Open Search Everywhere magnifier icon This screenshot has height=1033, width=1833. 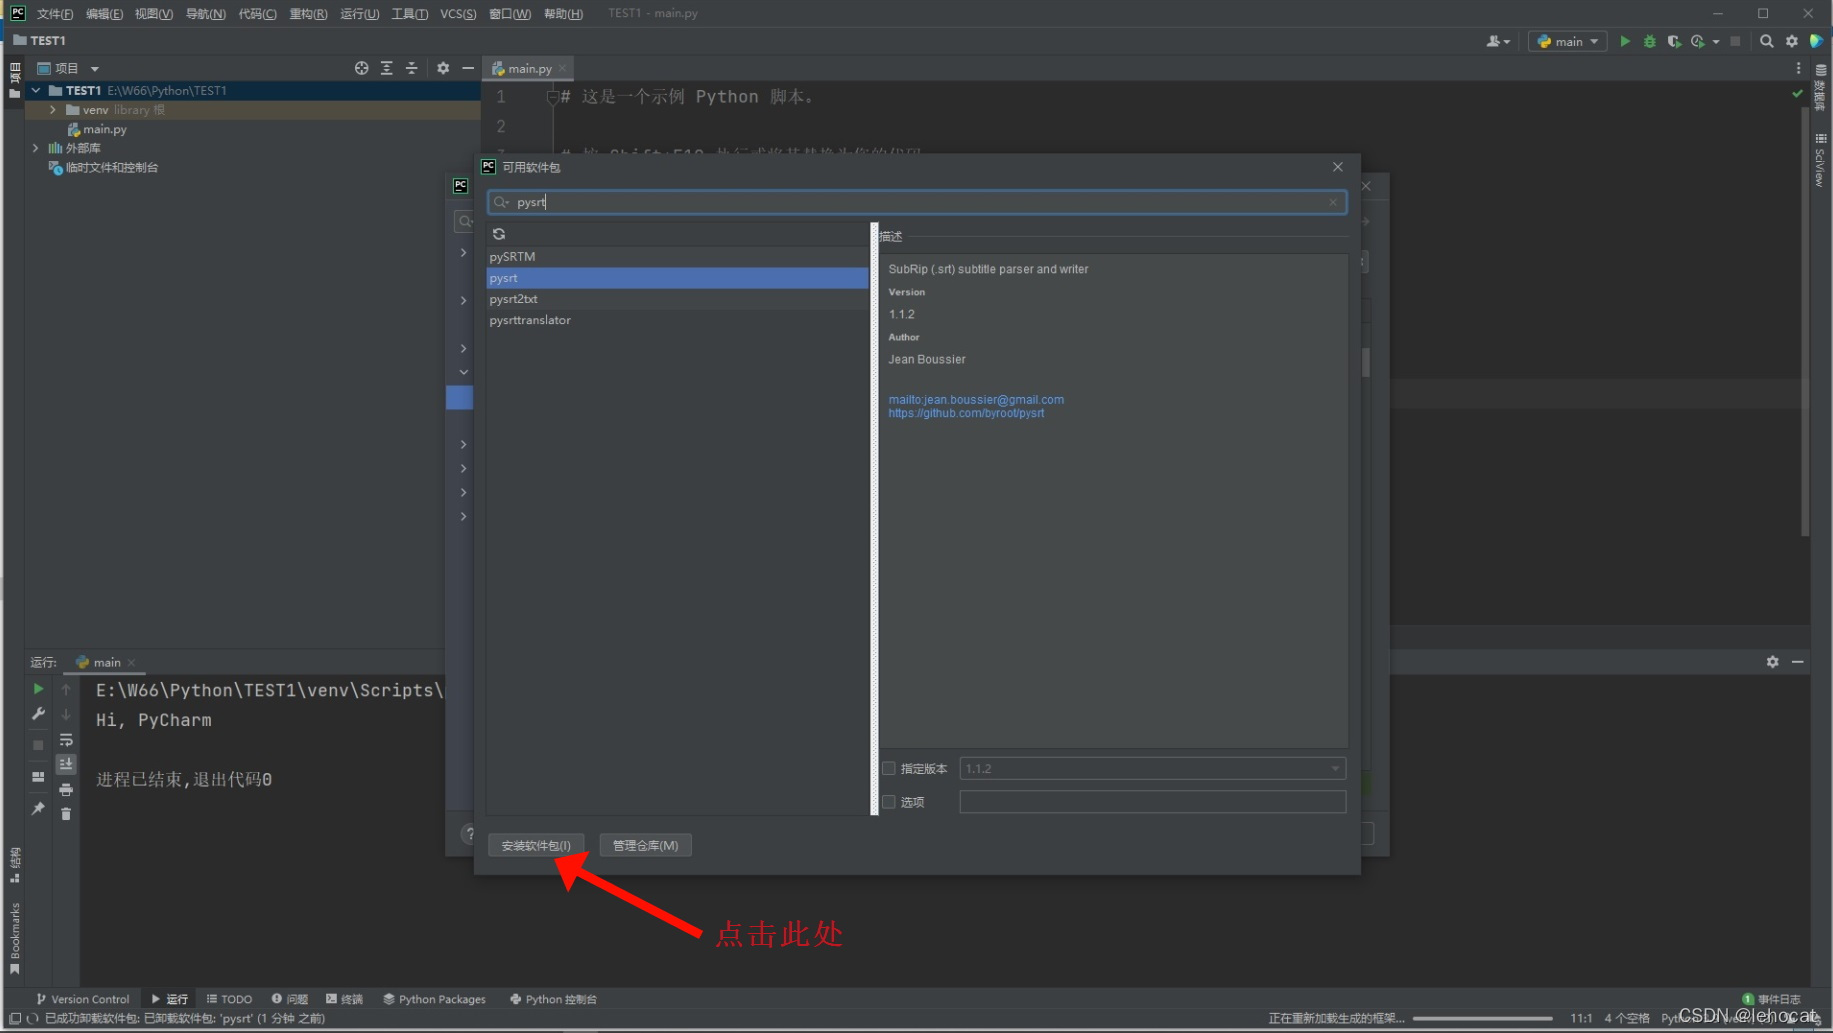(1767, 41)
